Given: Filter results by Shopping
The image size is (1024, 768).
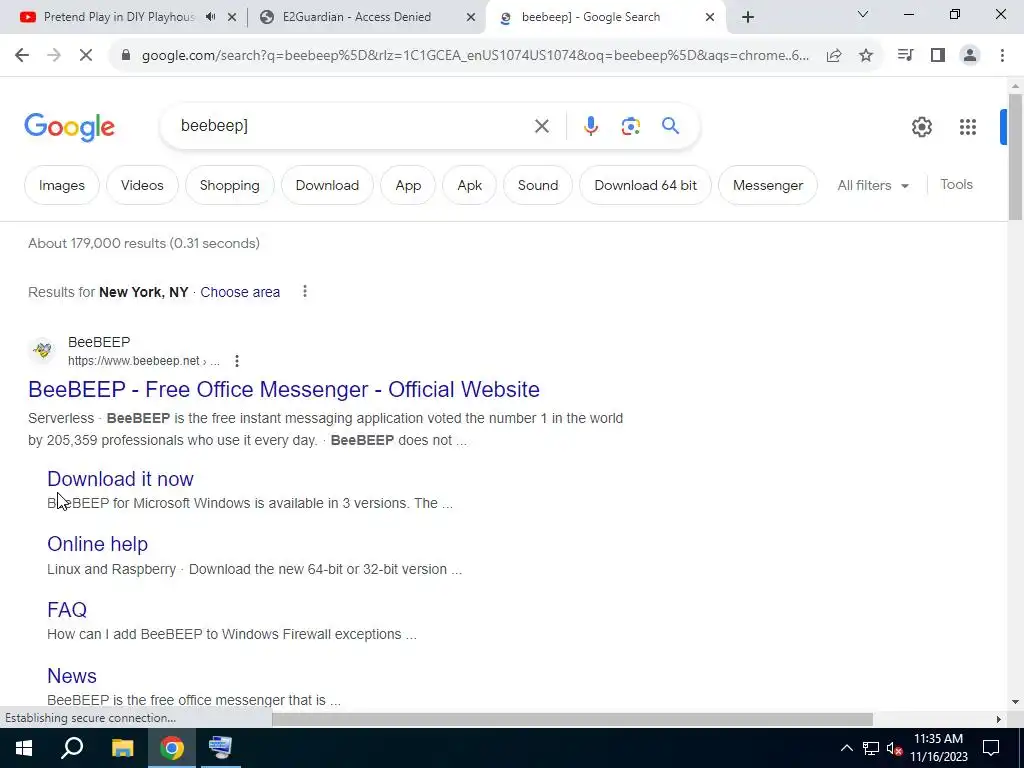Looking at the screenshot, I should point(229,185).
